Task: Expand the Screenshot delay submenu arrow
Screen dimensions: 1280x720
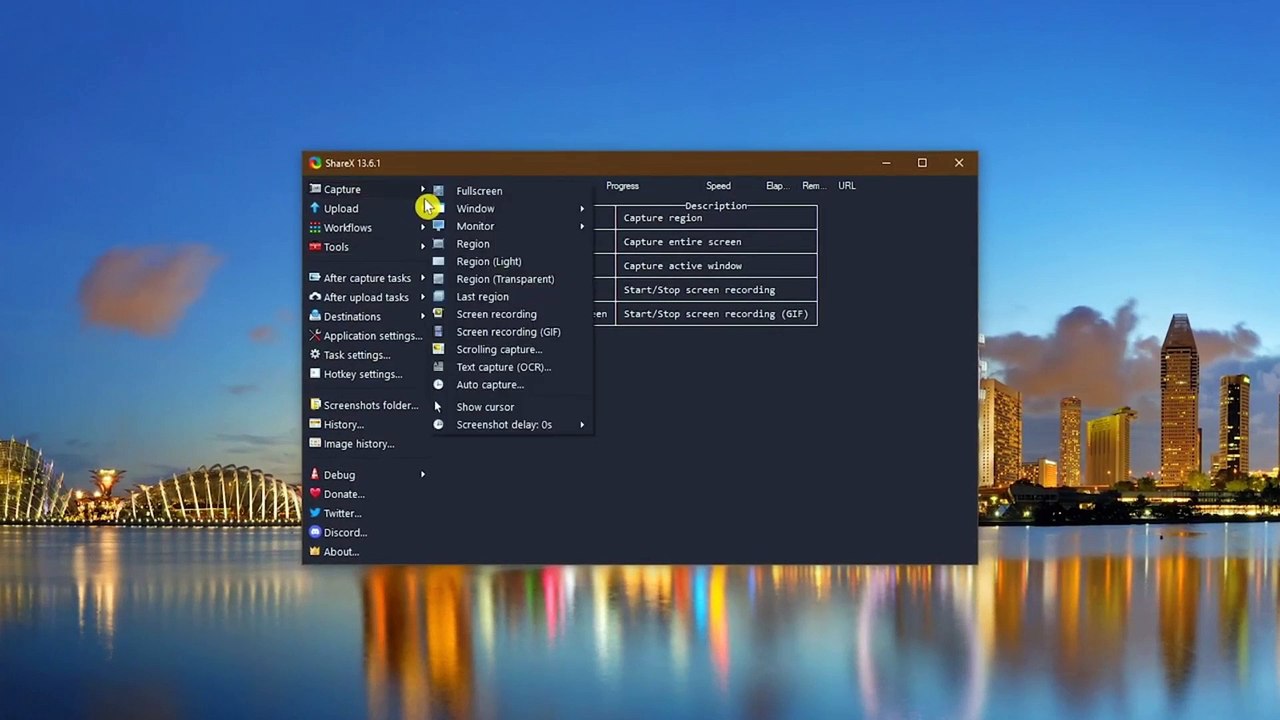Action: pos(582,425)
